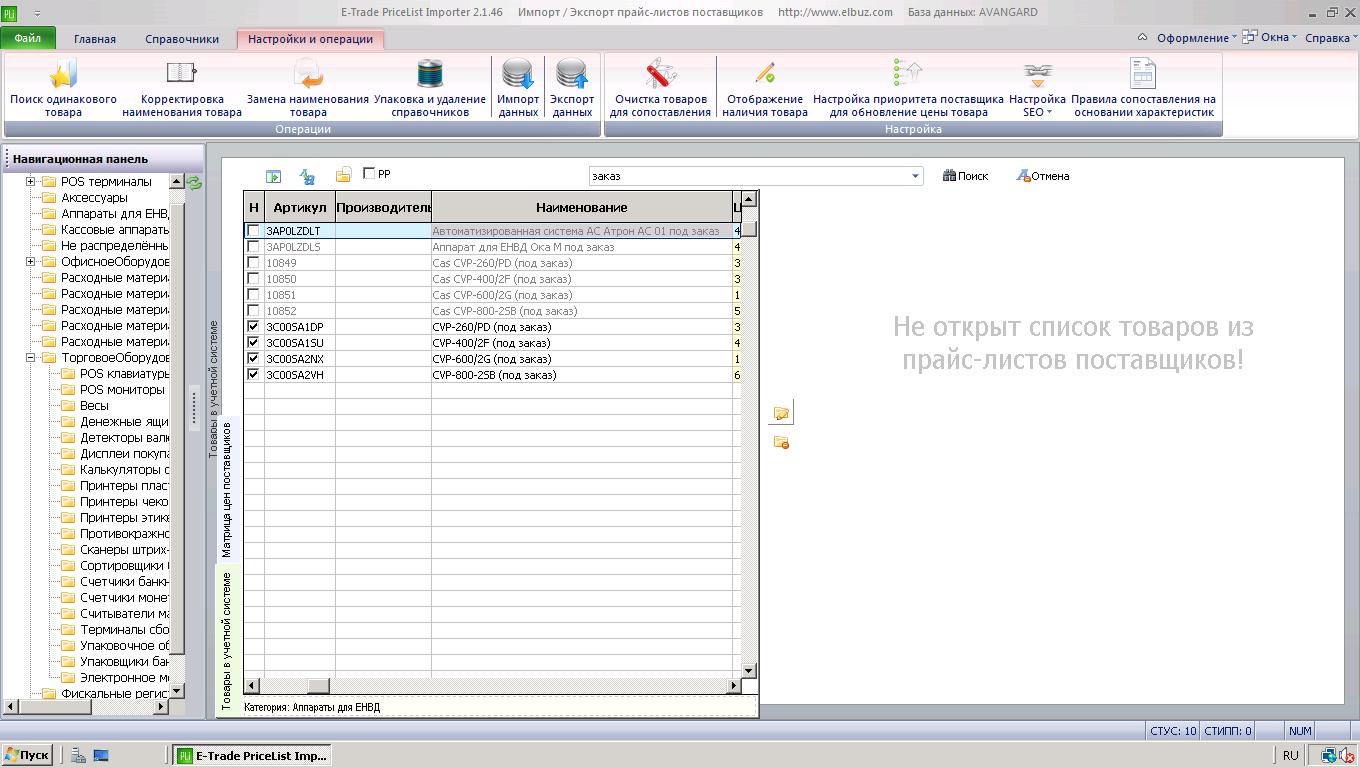The width and height of the screenshot is (1360, 768).
Task: Click the show desktop quick launch icon
Action: coord(101,756)
